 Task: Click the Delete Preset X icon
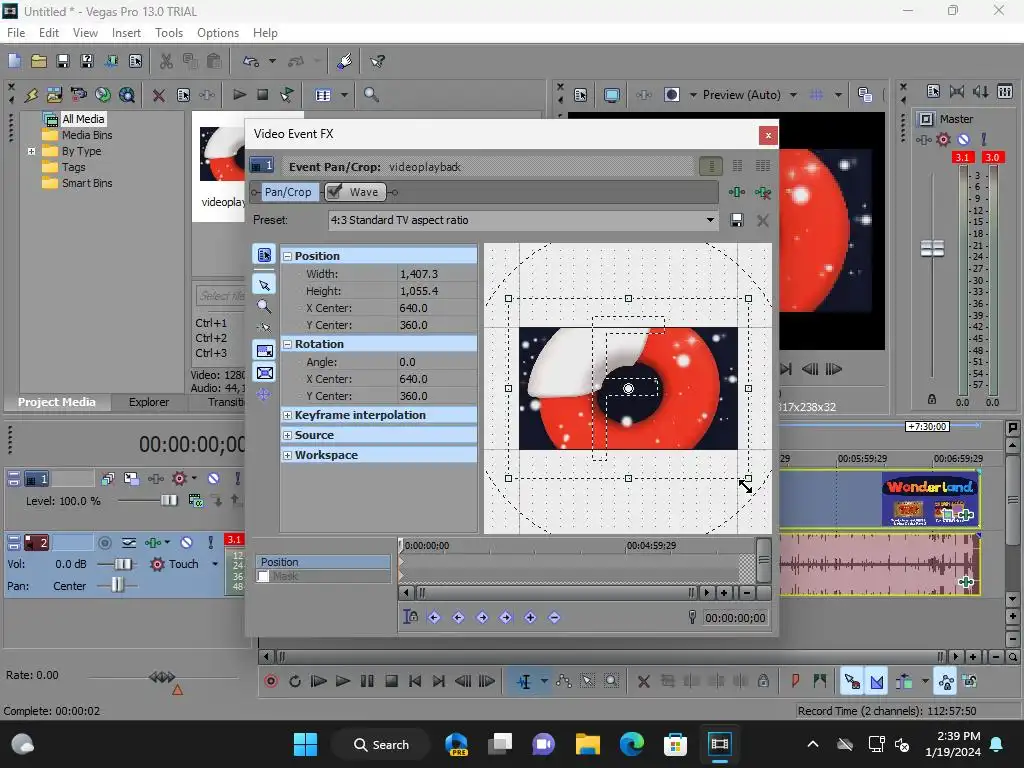click(762, 220)
